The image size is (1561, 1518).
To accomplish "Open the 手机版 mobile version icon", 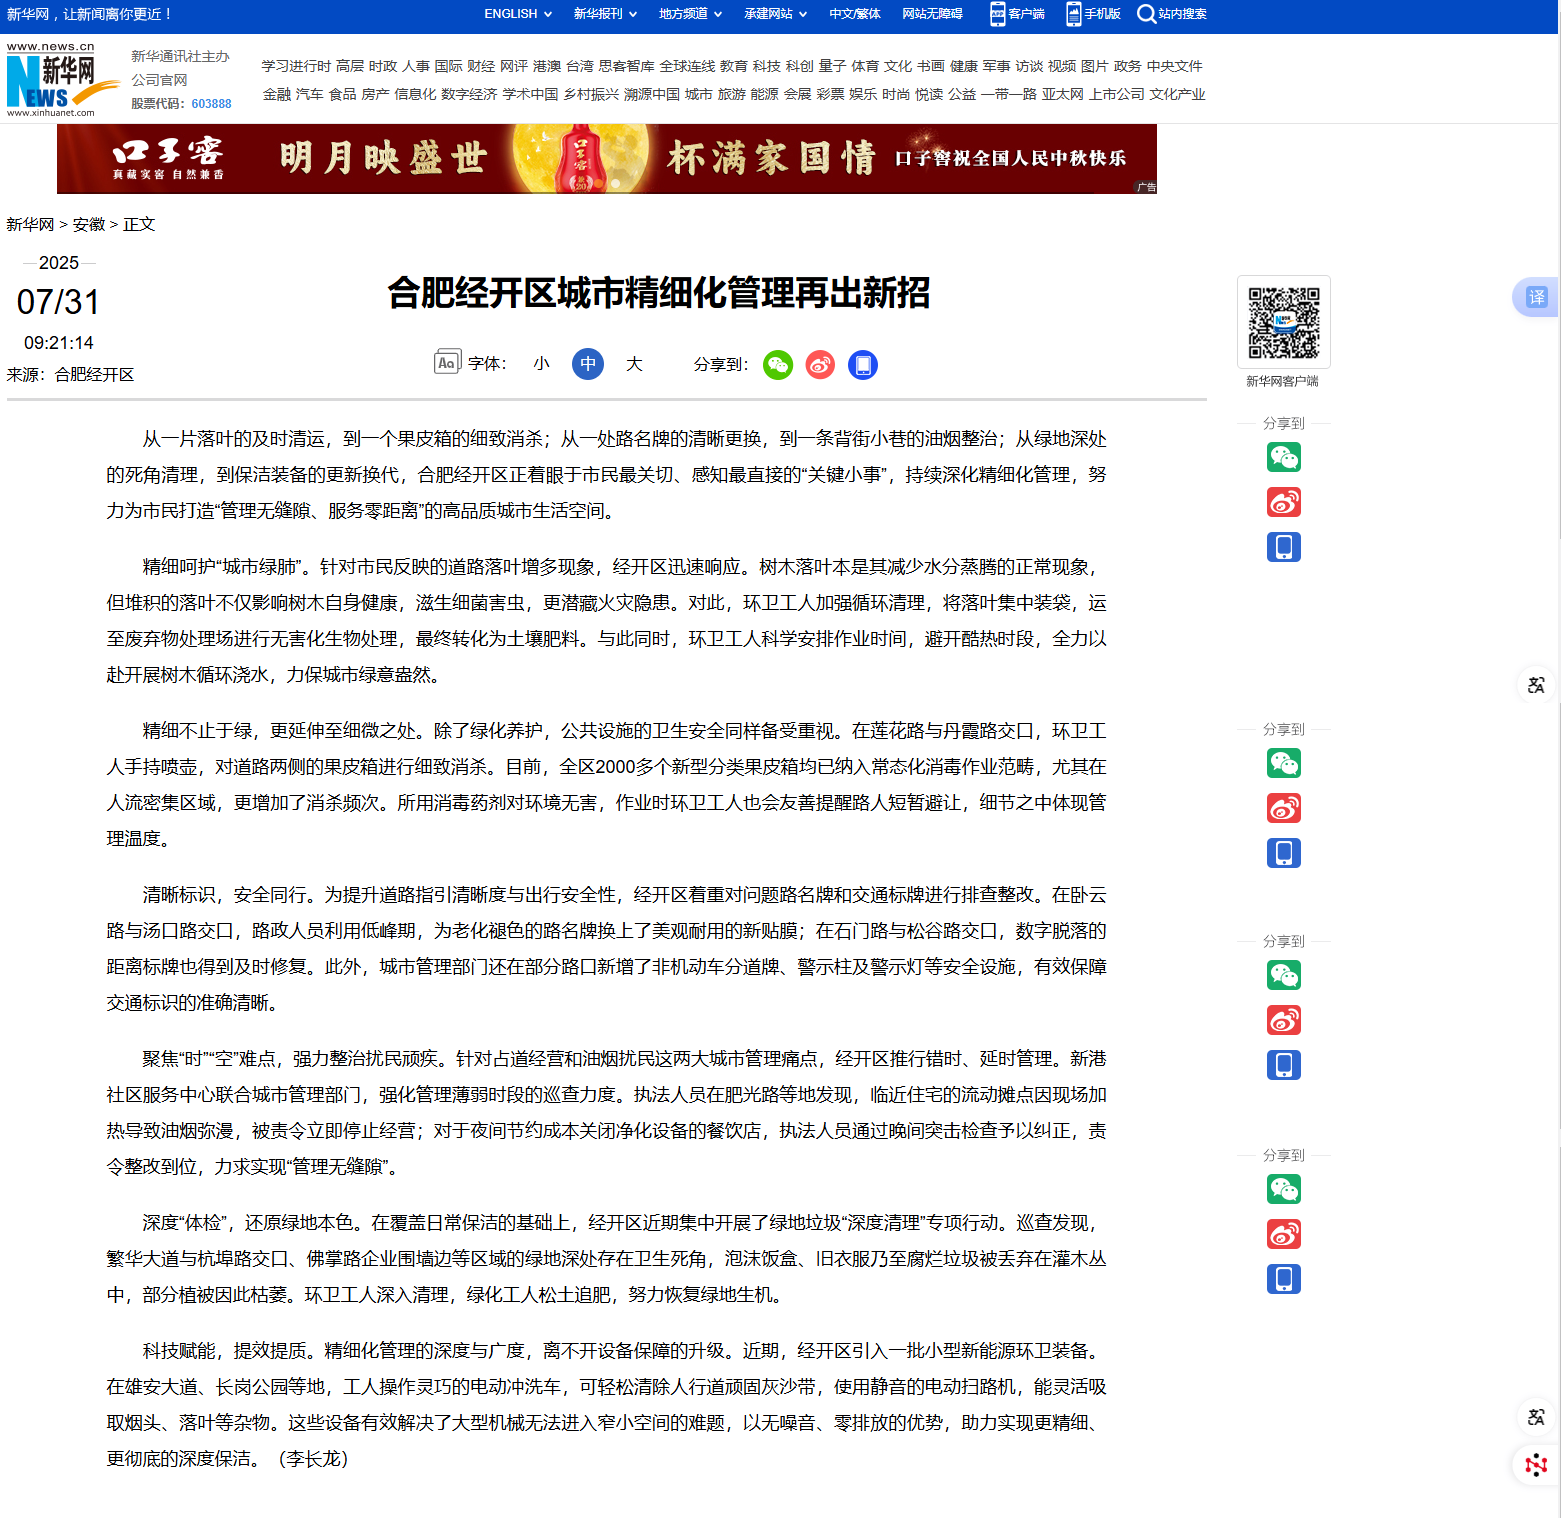I will 1073,14.
